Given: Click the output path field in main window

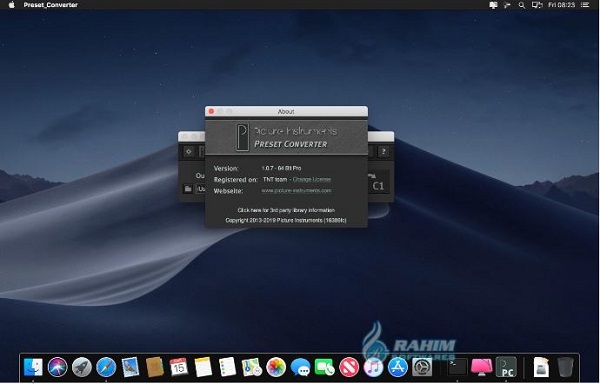Looking at the screenshot, I should click(201, 189).
